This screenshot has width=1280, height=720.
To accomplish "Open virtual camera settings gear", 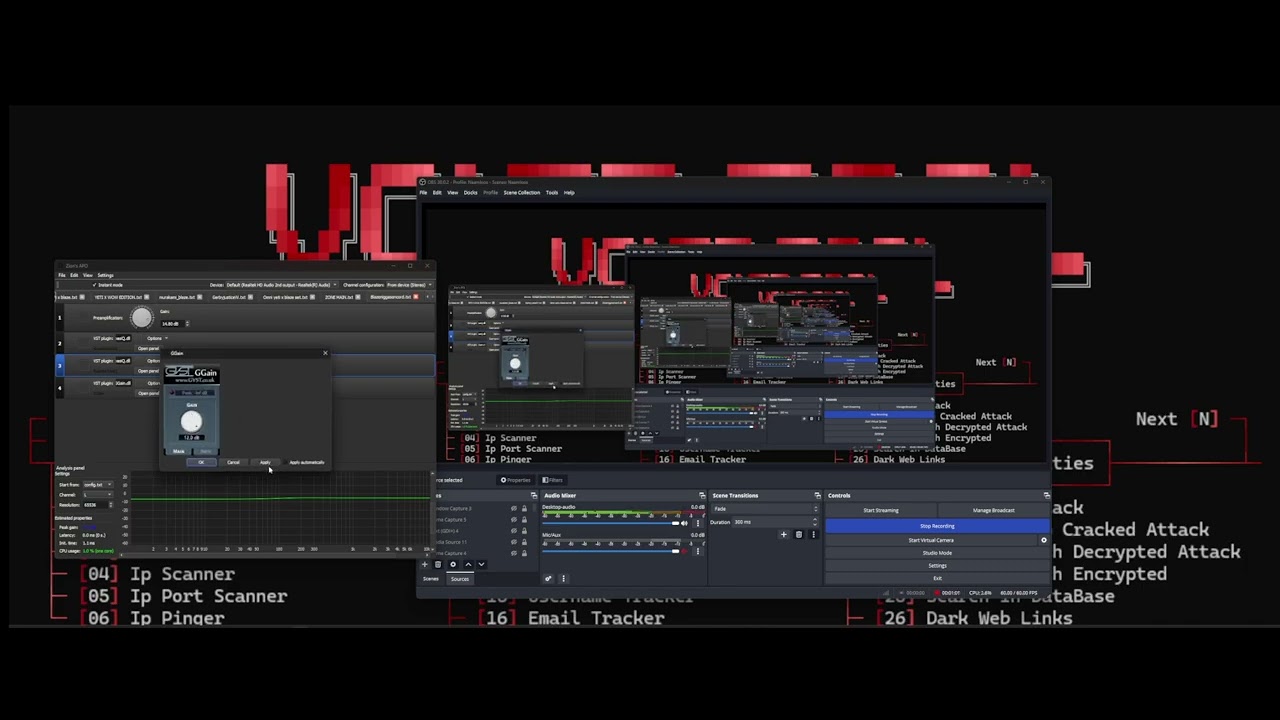I will [1044, 540].
